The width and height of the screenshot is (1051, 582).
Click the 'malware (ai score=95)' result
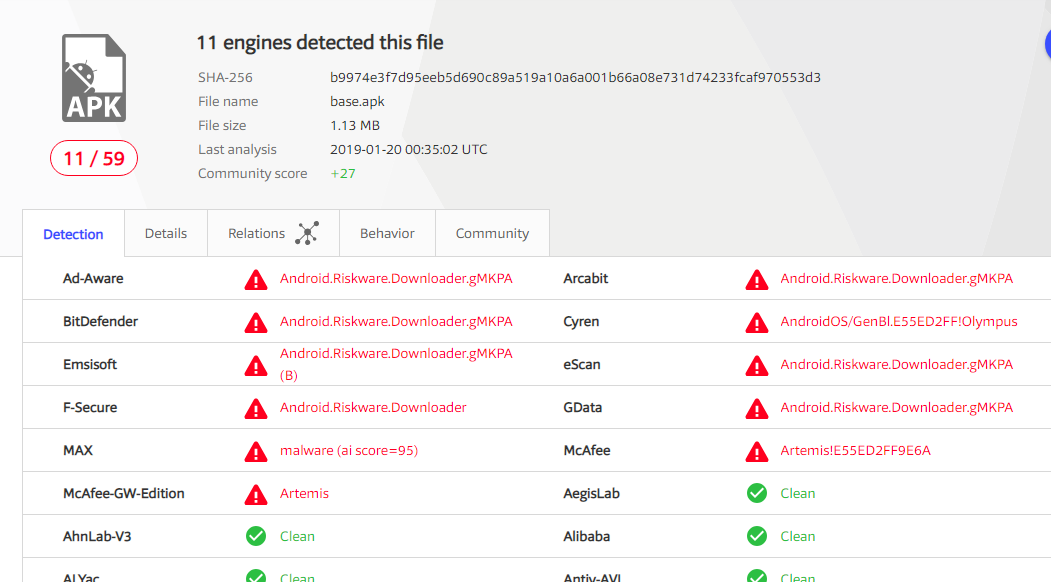349,450
